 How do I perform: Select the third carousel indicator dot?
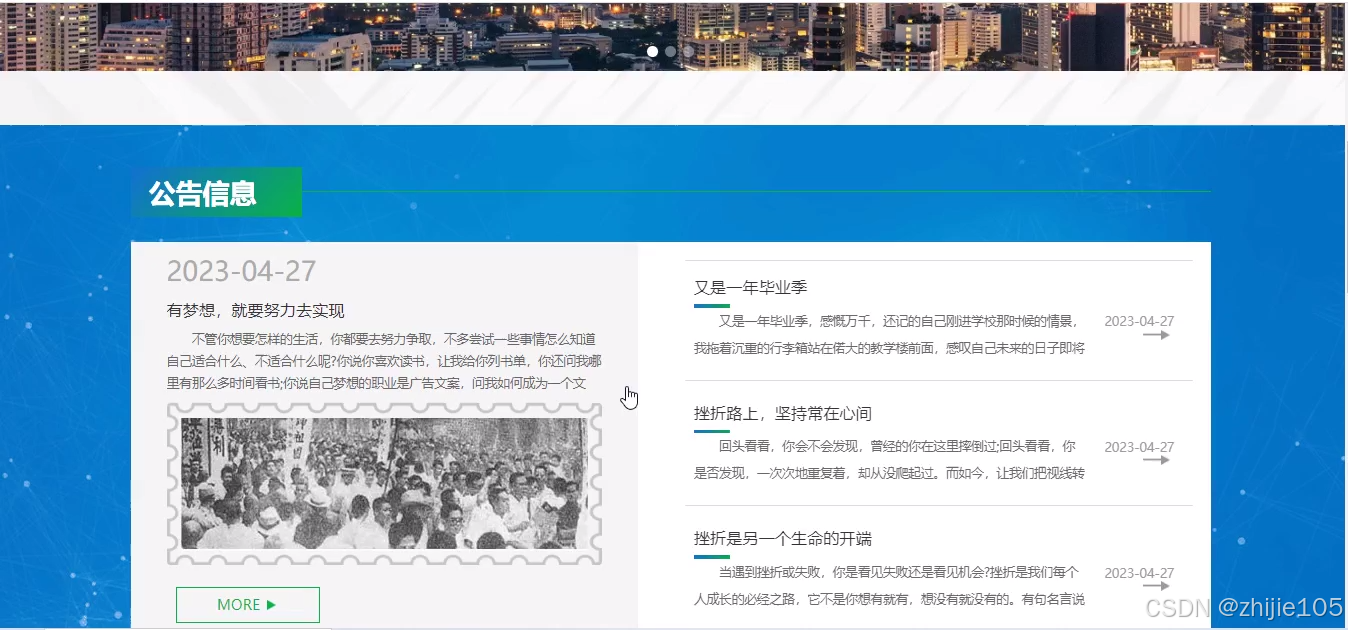click(688, 51)
